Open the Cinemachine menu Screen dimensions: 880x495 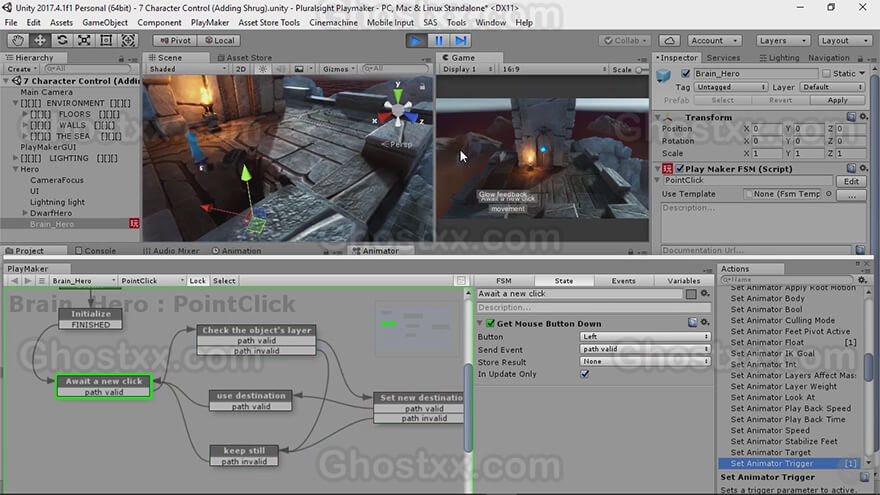(333, 22)
